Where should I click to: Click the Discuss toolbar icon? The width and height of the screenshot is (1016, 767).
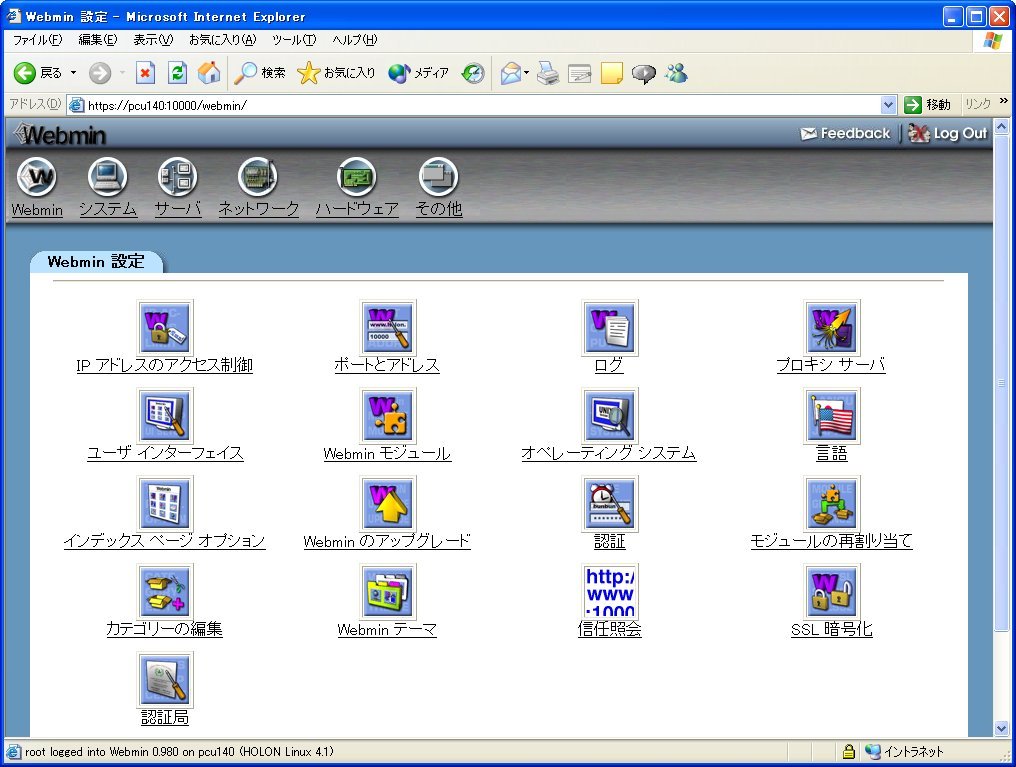(643, 73)
